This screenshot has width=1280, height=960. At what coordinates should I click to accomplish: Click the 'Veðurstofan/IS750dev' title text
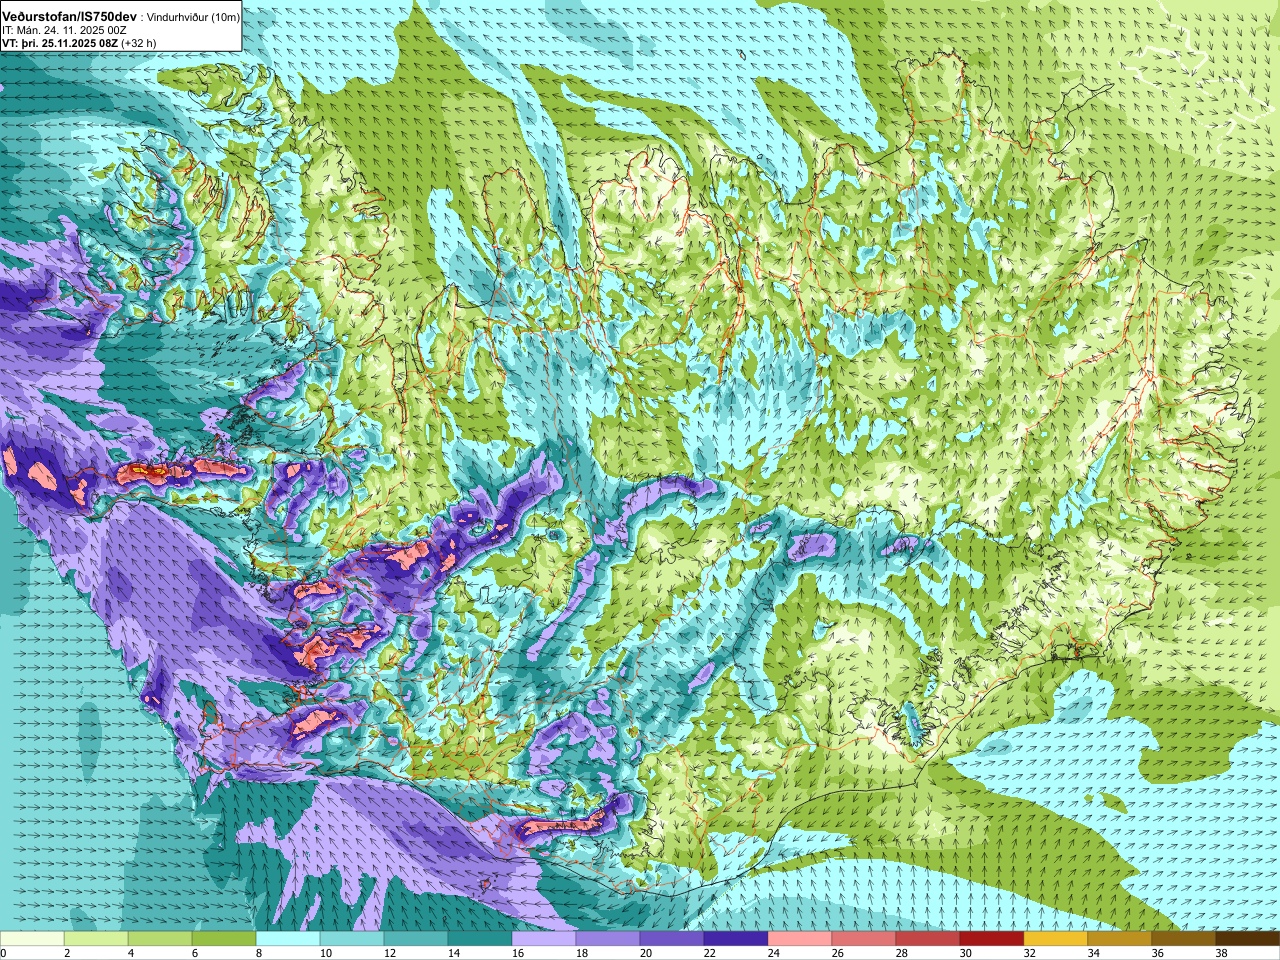point(69,17)
